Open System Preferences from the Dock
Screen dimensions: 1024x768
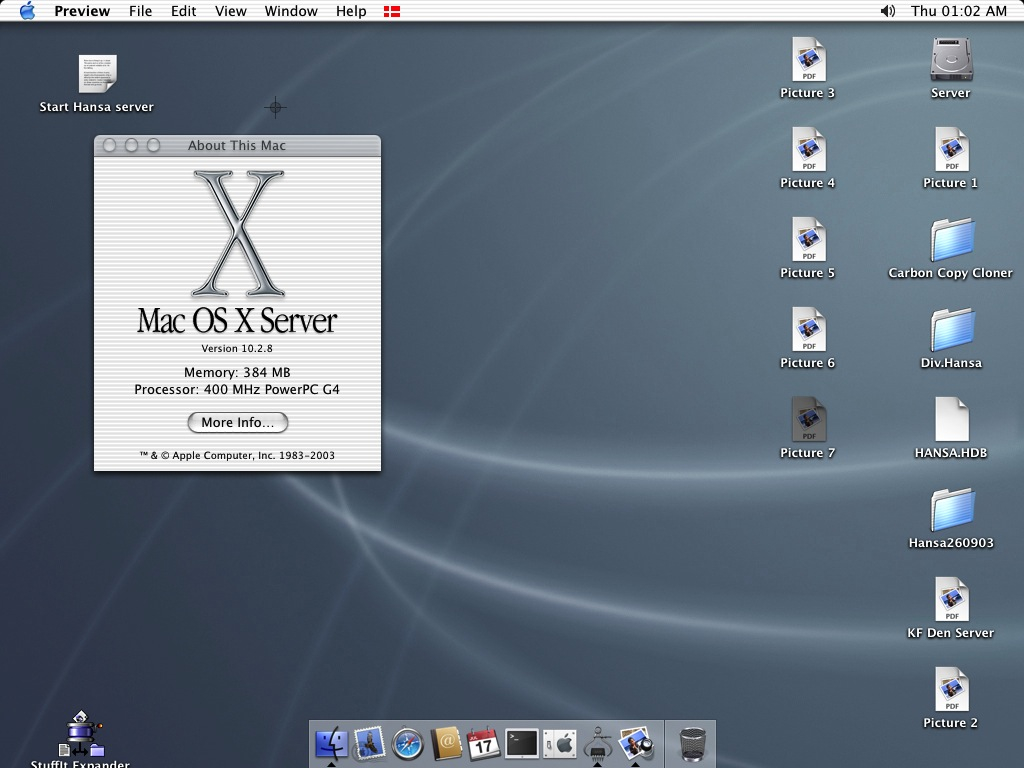point(560,744)
